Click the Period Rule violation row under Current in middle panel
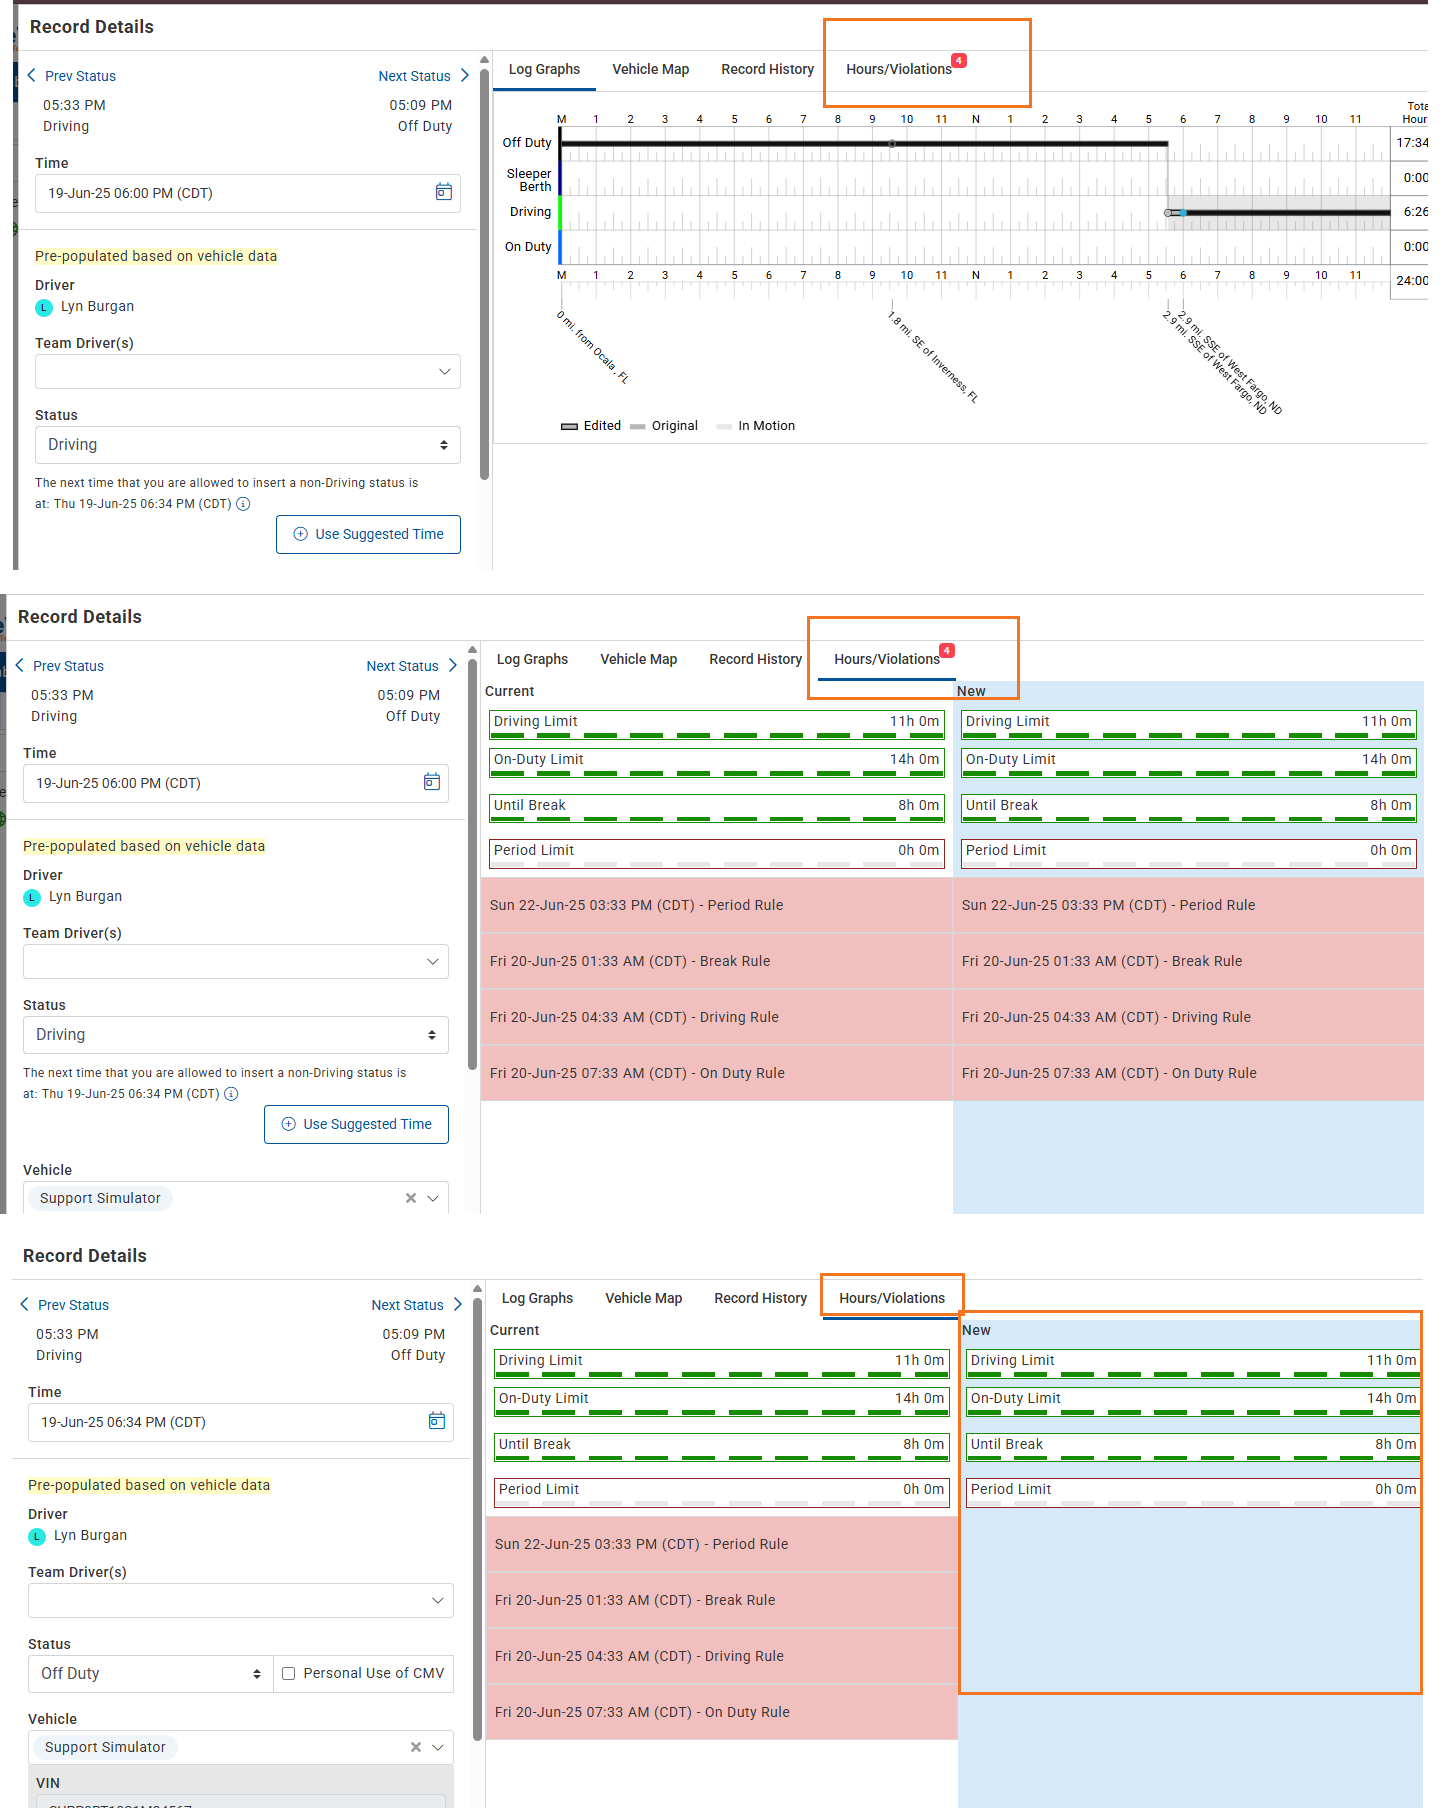Screen dimensions: 1444x1808 coord(717,905)
